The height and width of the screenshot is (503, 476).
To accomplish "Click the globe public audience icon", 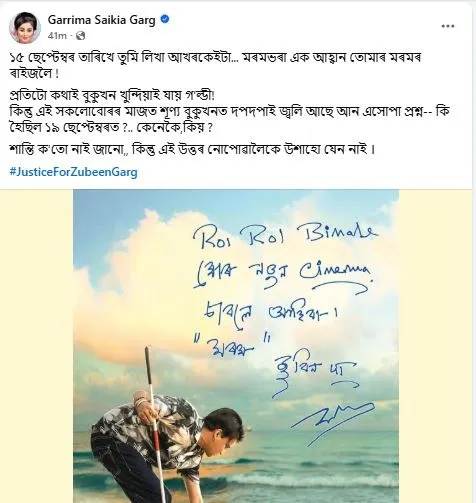I will coord(80,36).
